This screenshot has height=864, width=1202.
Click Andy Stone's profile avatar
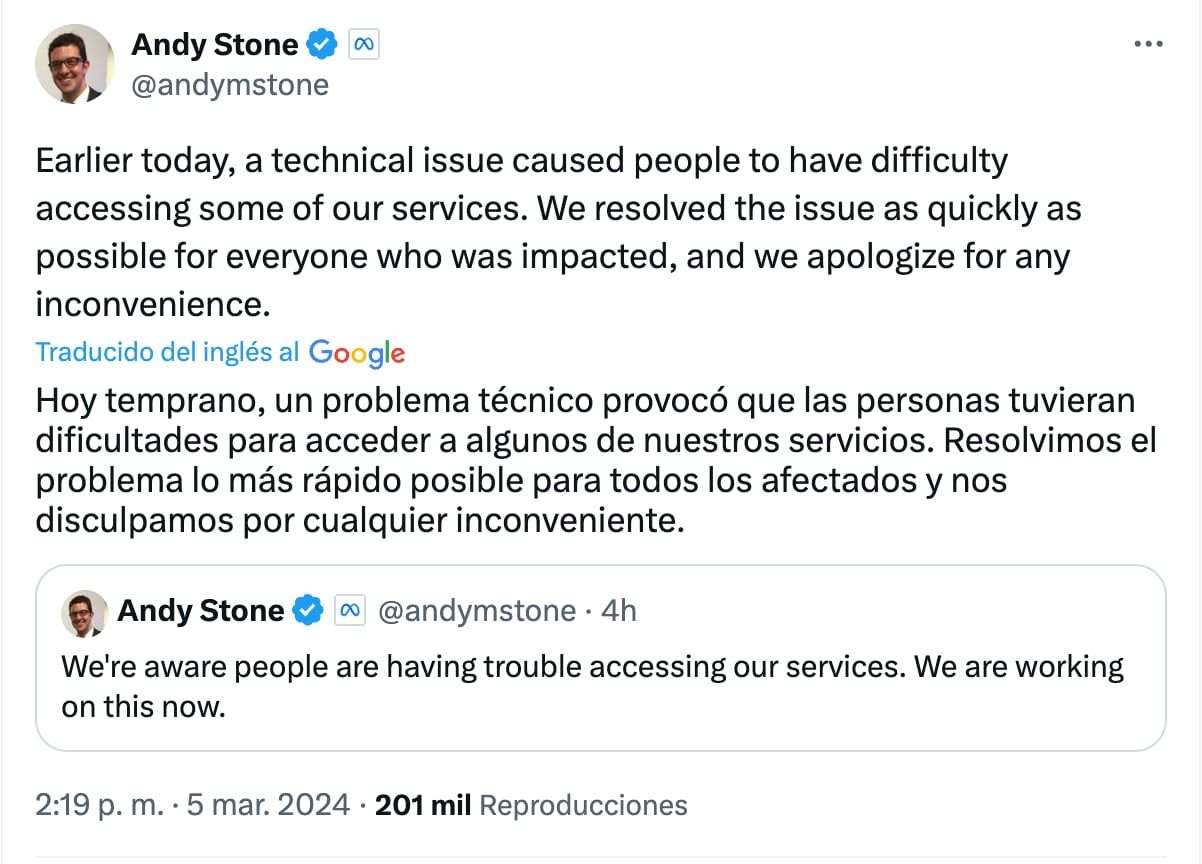click(72, 62)
